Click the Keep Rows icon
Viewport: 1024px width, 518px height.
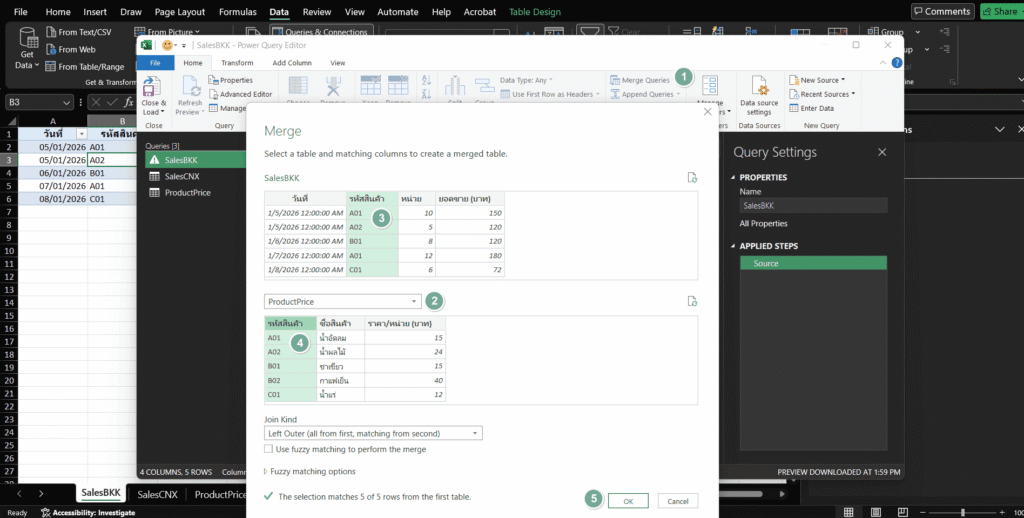370,86
